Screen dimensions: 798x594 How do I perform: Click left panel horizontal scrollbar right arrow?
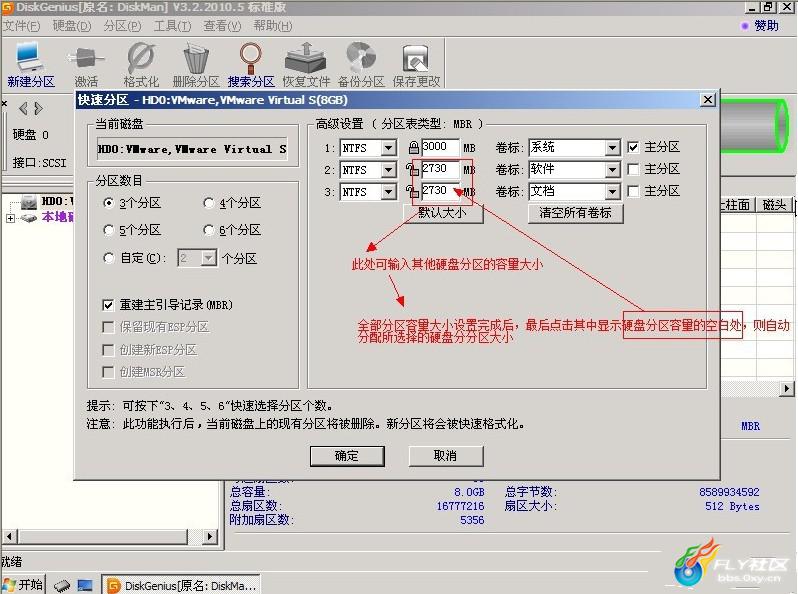209,536
